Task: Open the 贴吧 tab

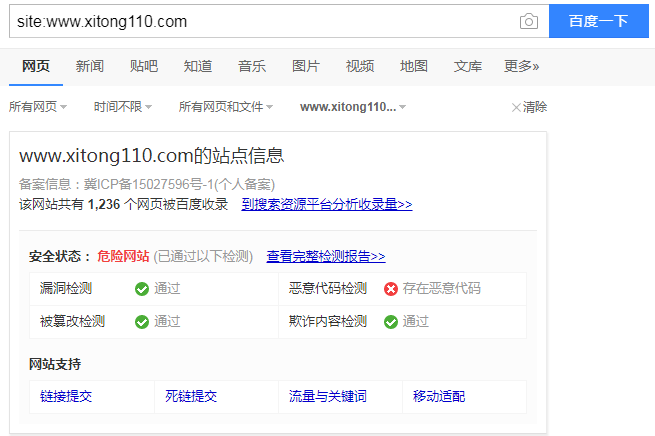Action: [x=144, y=66]
